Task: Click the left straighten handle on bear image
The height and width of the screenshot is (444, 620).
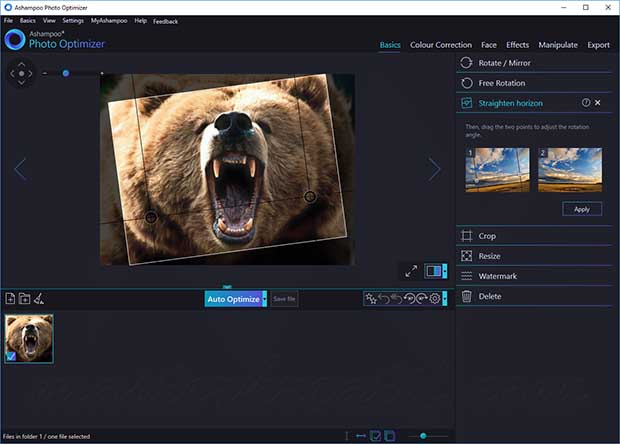Action: (x=151, y=217)
